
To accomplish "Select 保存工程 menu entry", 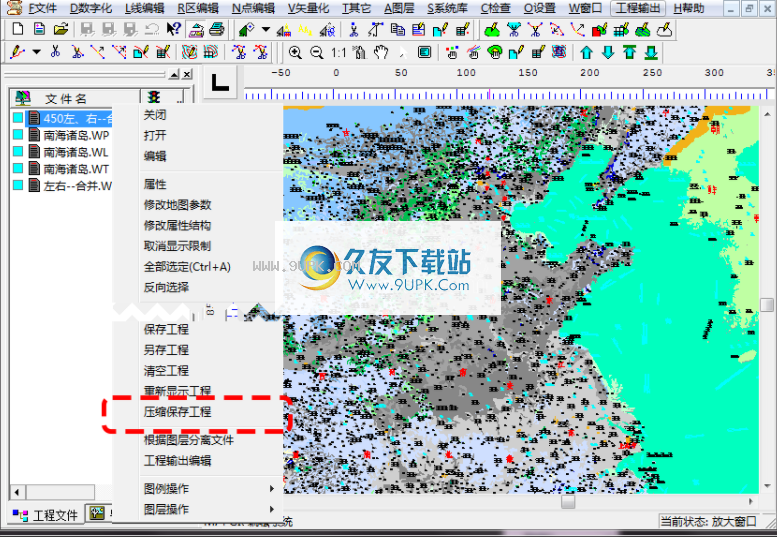I will [x=166, y=329].
